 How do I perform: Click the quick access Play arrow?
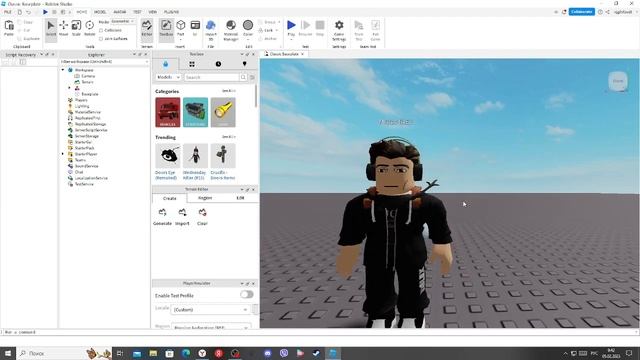coord(45,12)
